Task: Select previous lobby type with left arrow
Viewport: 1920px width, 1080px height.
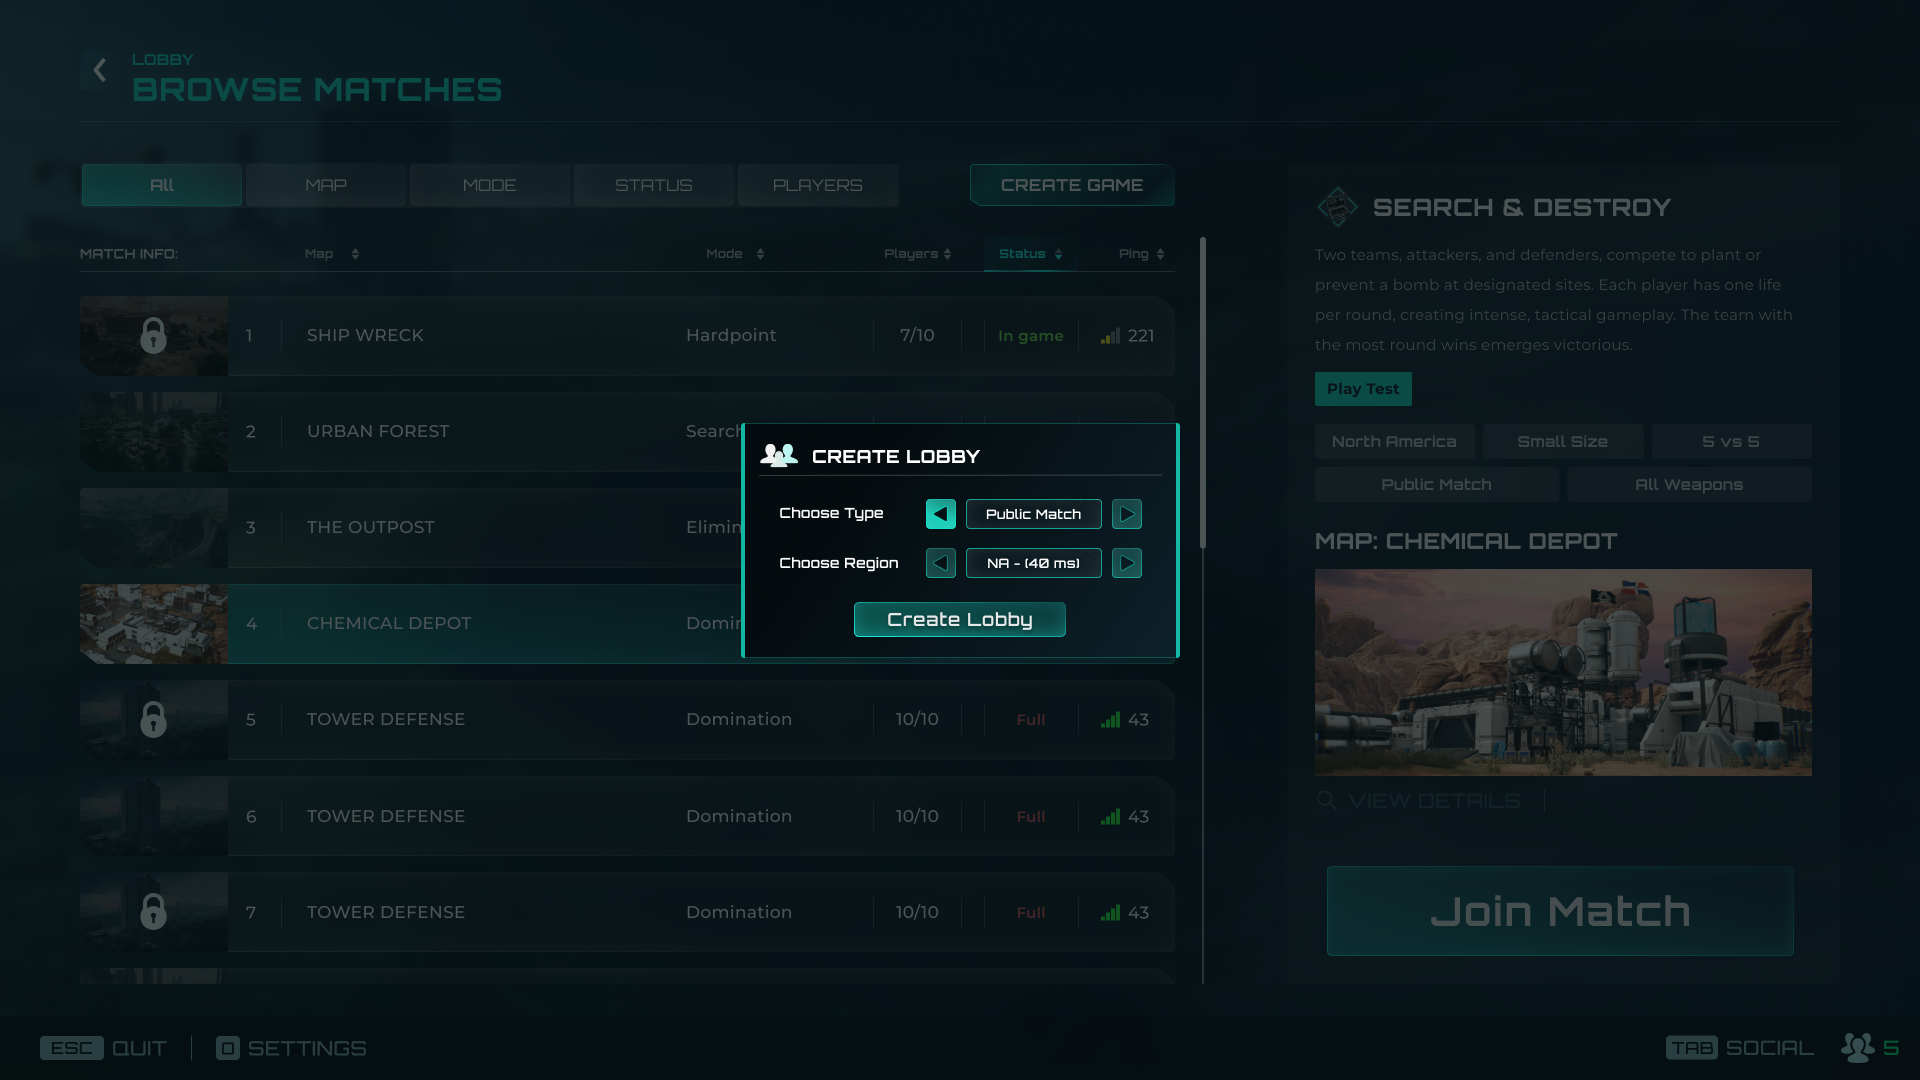Action: pos(940,514)
